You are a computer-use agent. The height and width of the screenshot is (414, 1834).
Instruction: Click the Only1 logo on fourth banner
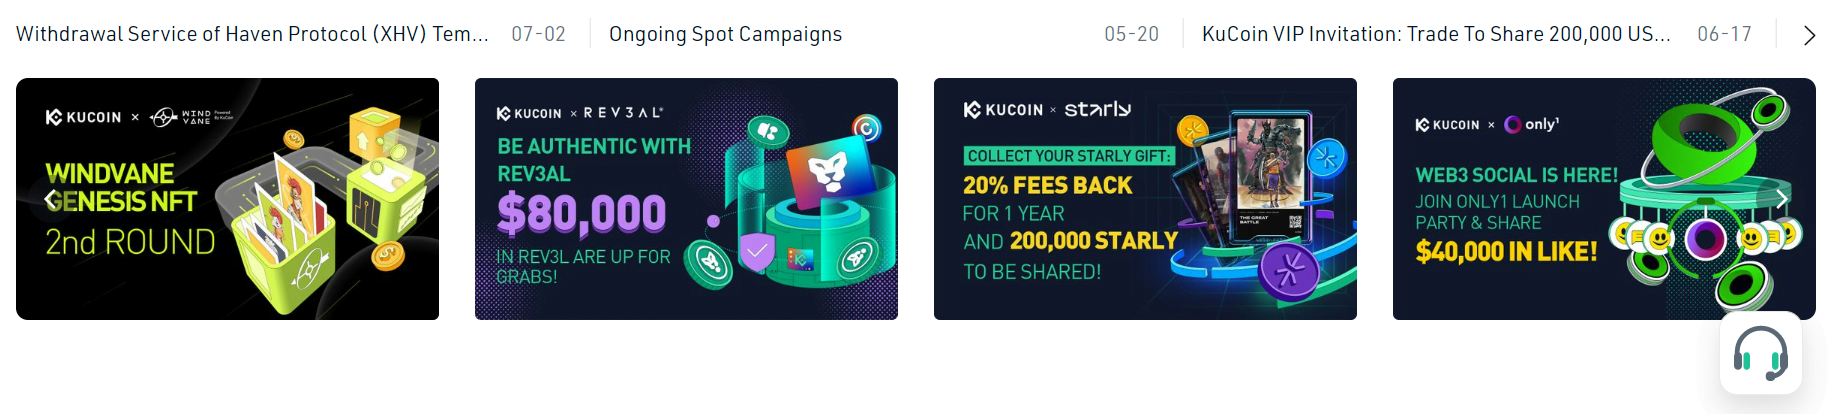click(x=1532, y=124)
